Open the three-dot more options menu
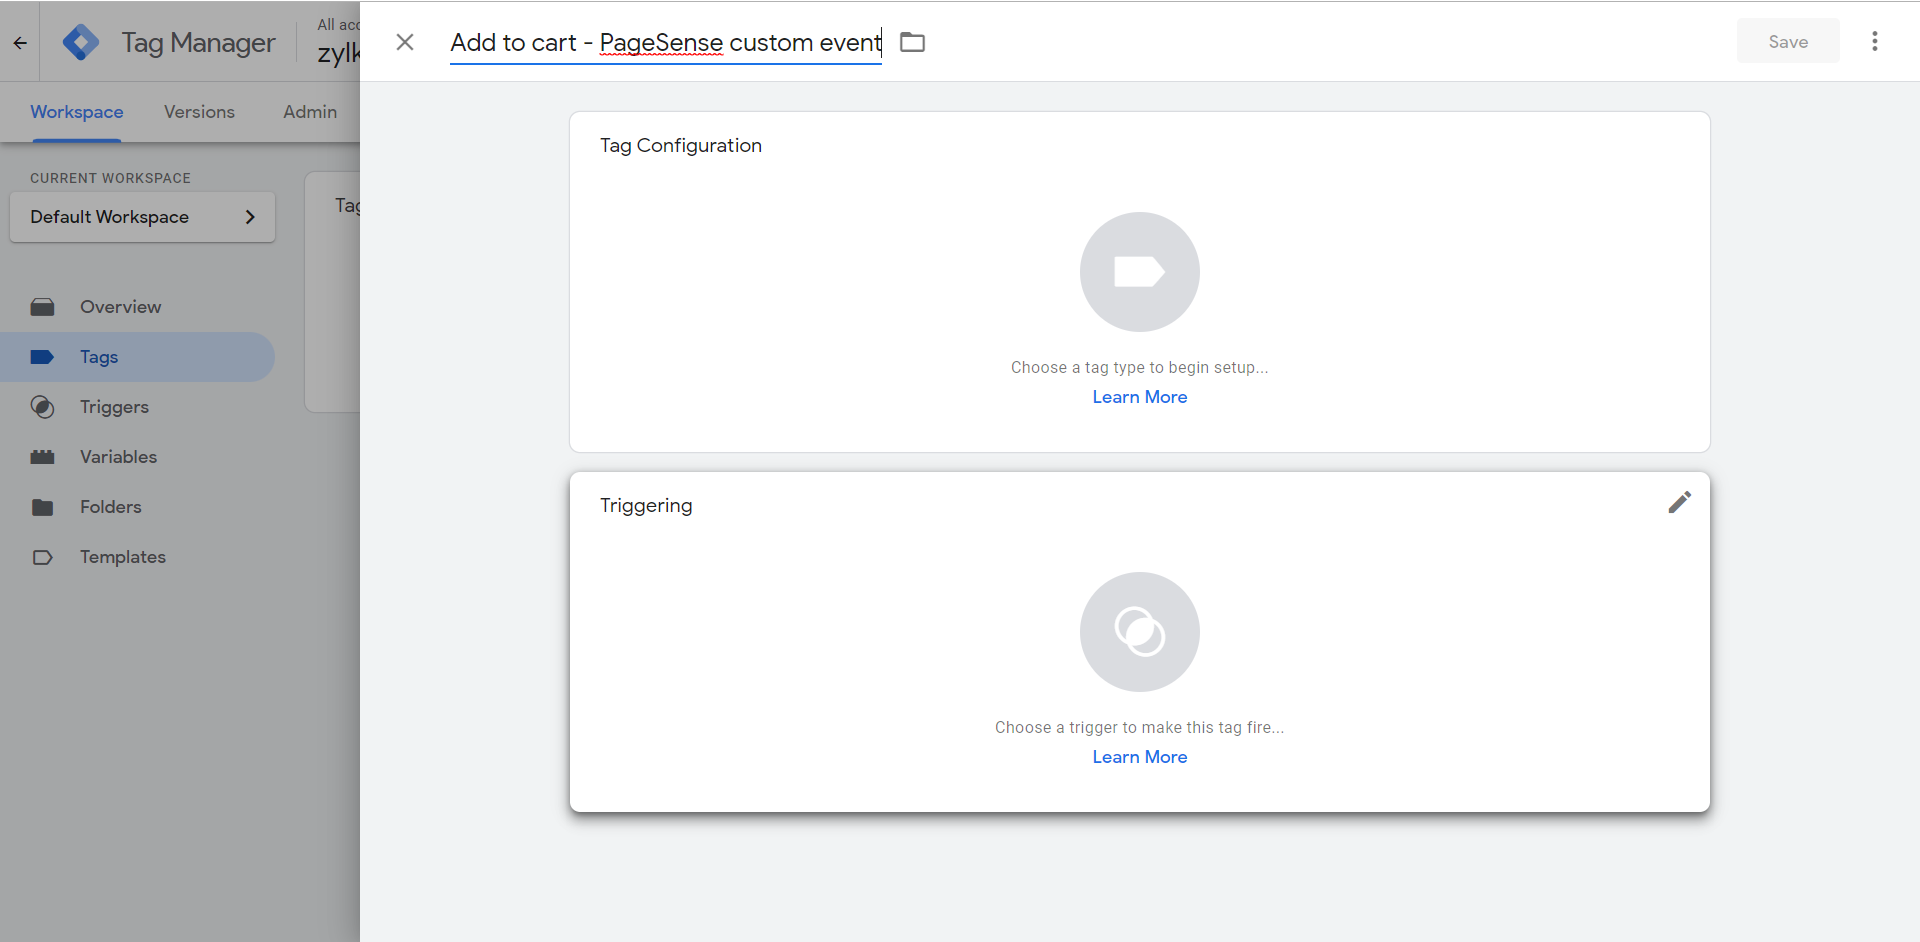Screen dimensions: 1920x942 tap(1875, 41)
